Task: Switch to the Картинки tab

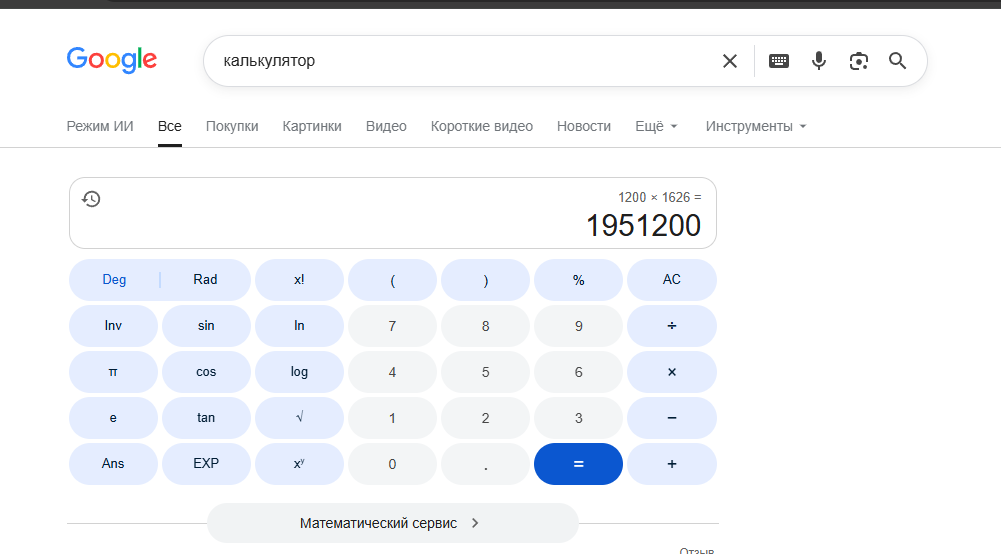Action: pos(312,126)
